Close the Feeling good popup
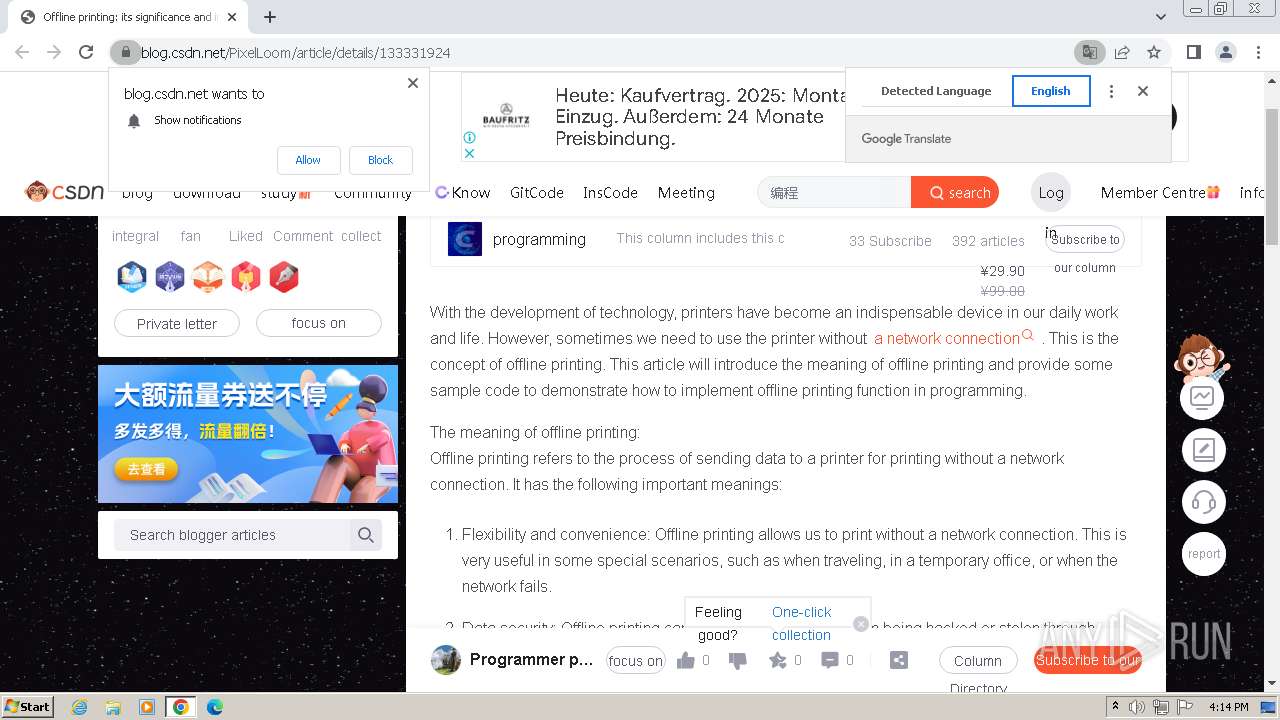1280x720 pixels. coord(861,624)
